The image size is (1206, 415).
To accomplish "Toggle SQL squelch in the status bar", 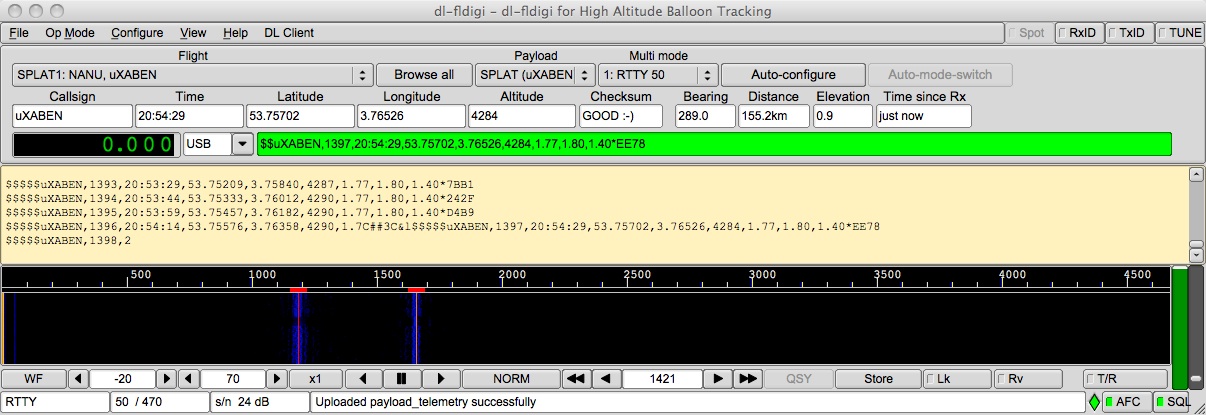I will pyautogui.click(x=1172, y=402).
